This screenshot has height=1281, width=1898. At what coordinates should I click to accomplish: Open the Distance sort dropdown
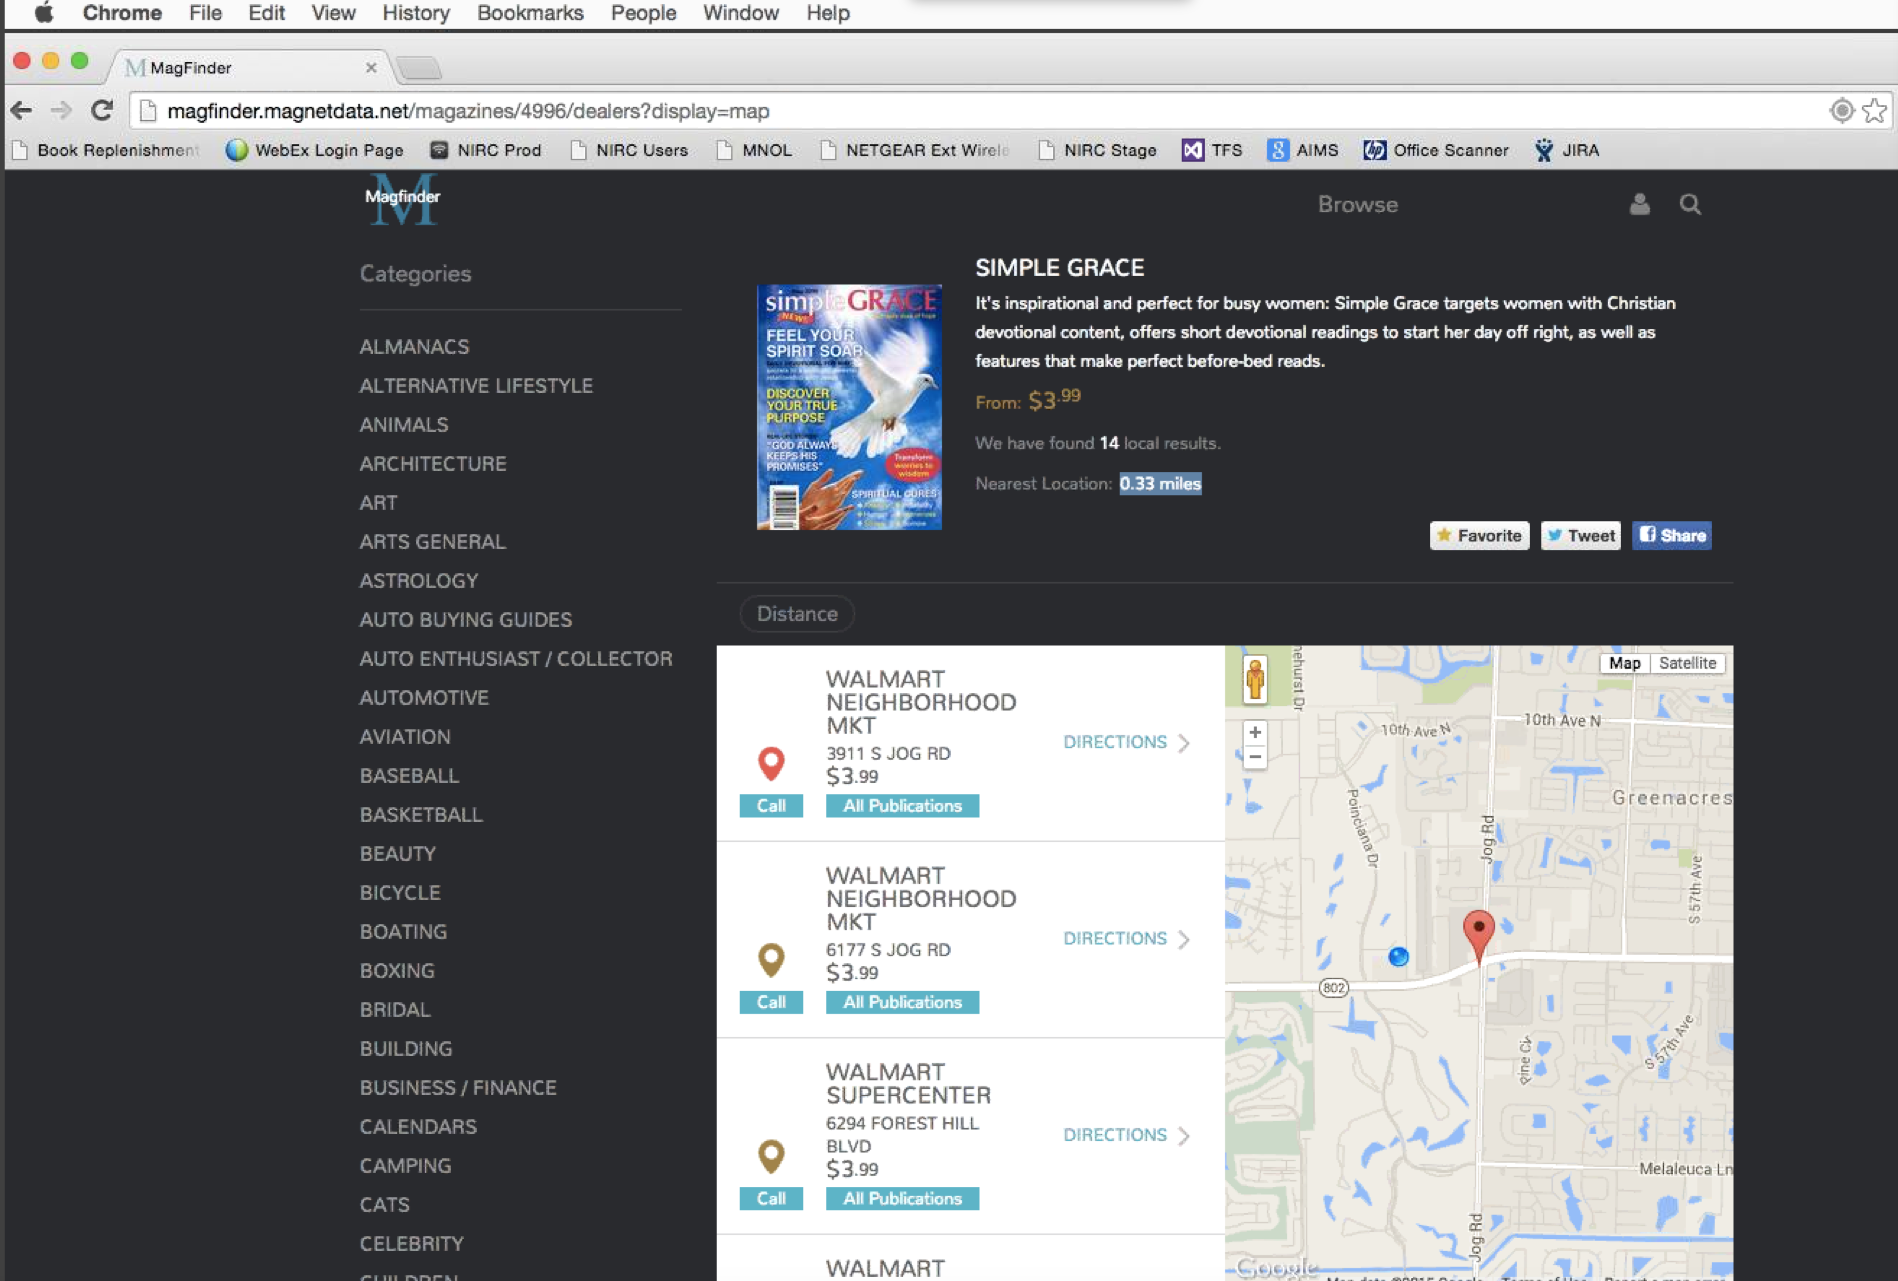point(797,614)
